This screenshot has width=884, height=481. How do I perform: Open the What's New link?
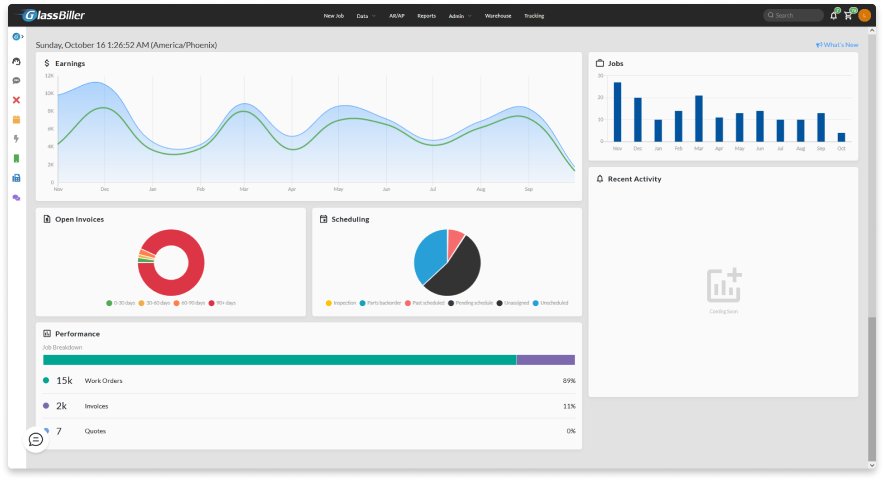[x=837, y=45]
